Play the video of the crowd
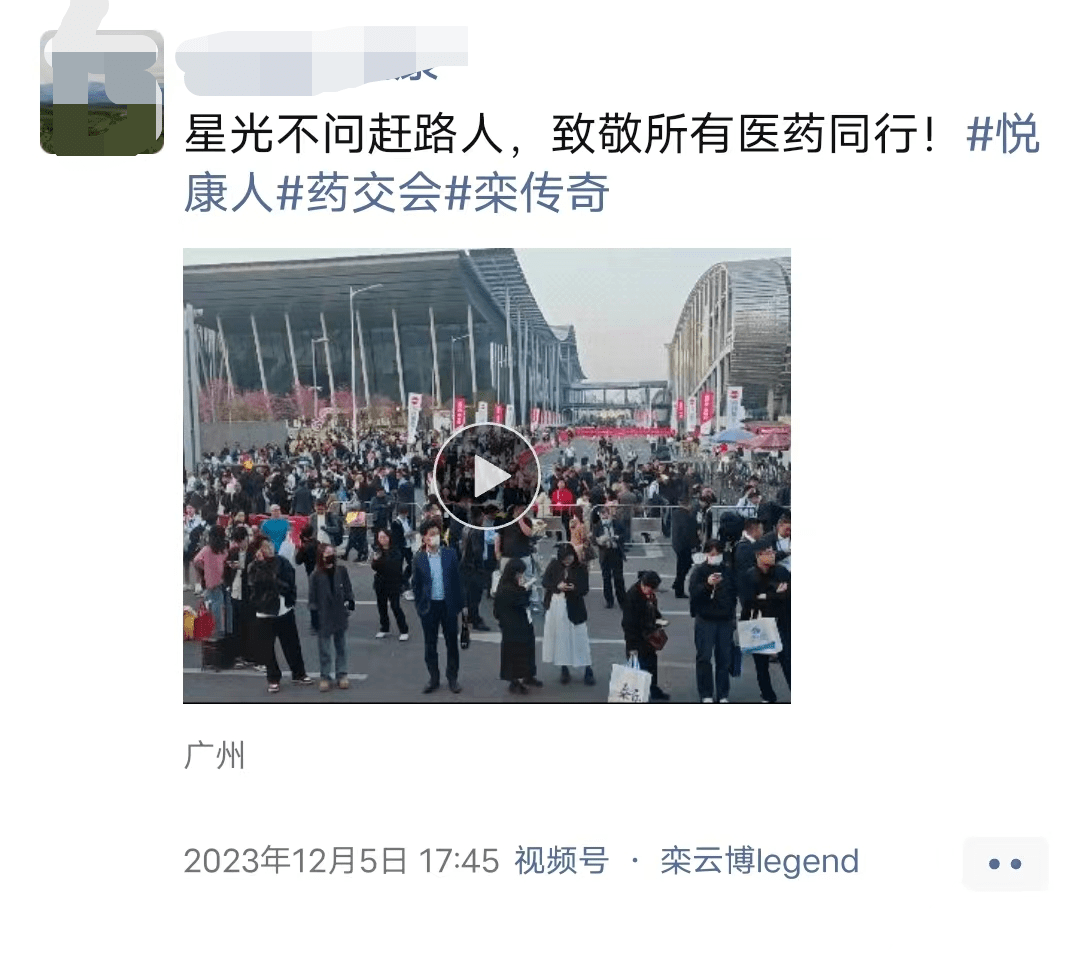 click(x=486, y=476)
